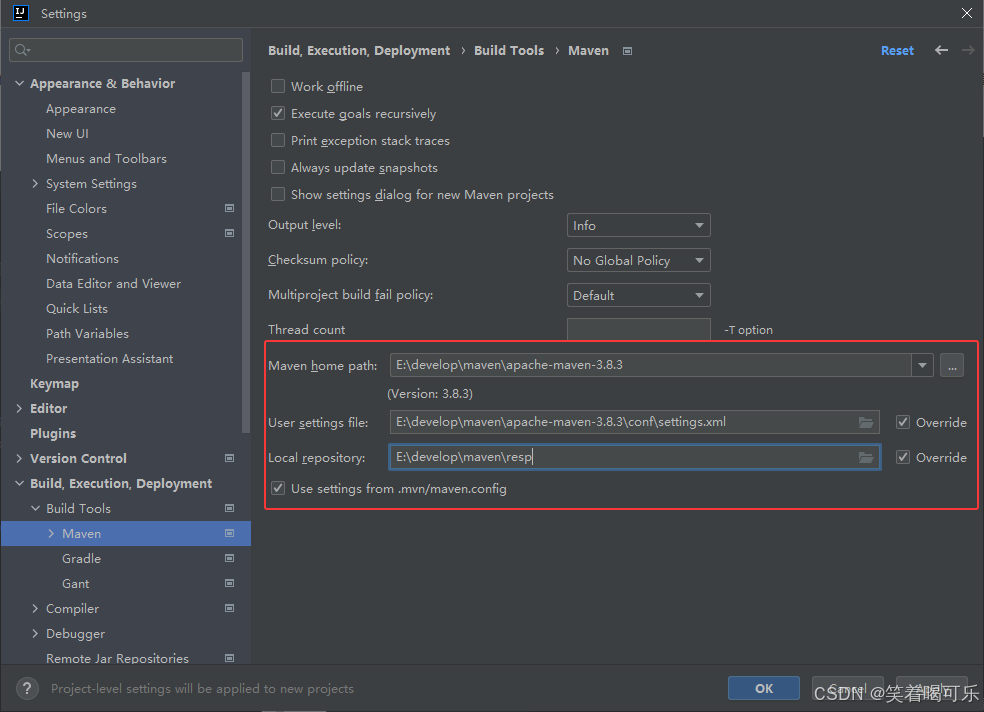Click project icon beside Scopes

(230, 233)
